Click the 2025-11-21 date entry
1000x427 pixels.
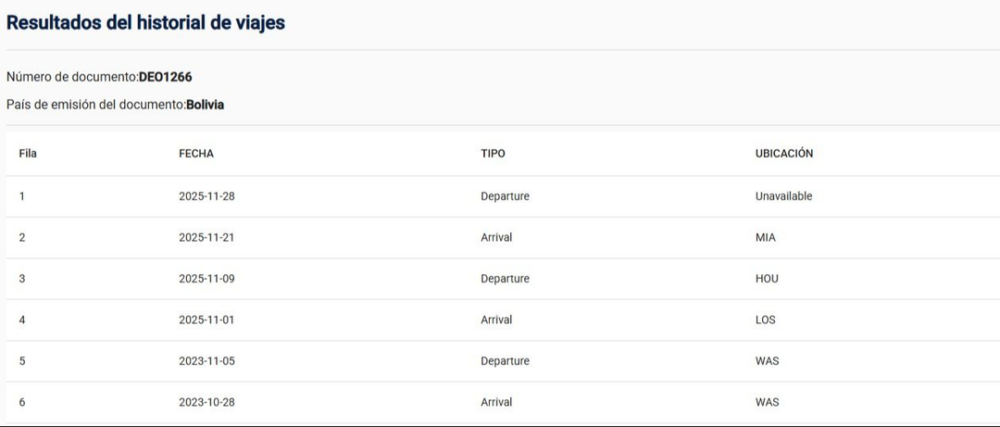(x=206, y=238)
